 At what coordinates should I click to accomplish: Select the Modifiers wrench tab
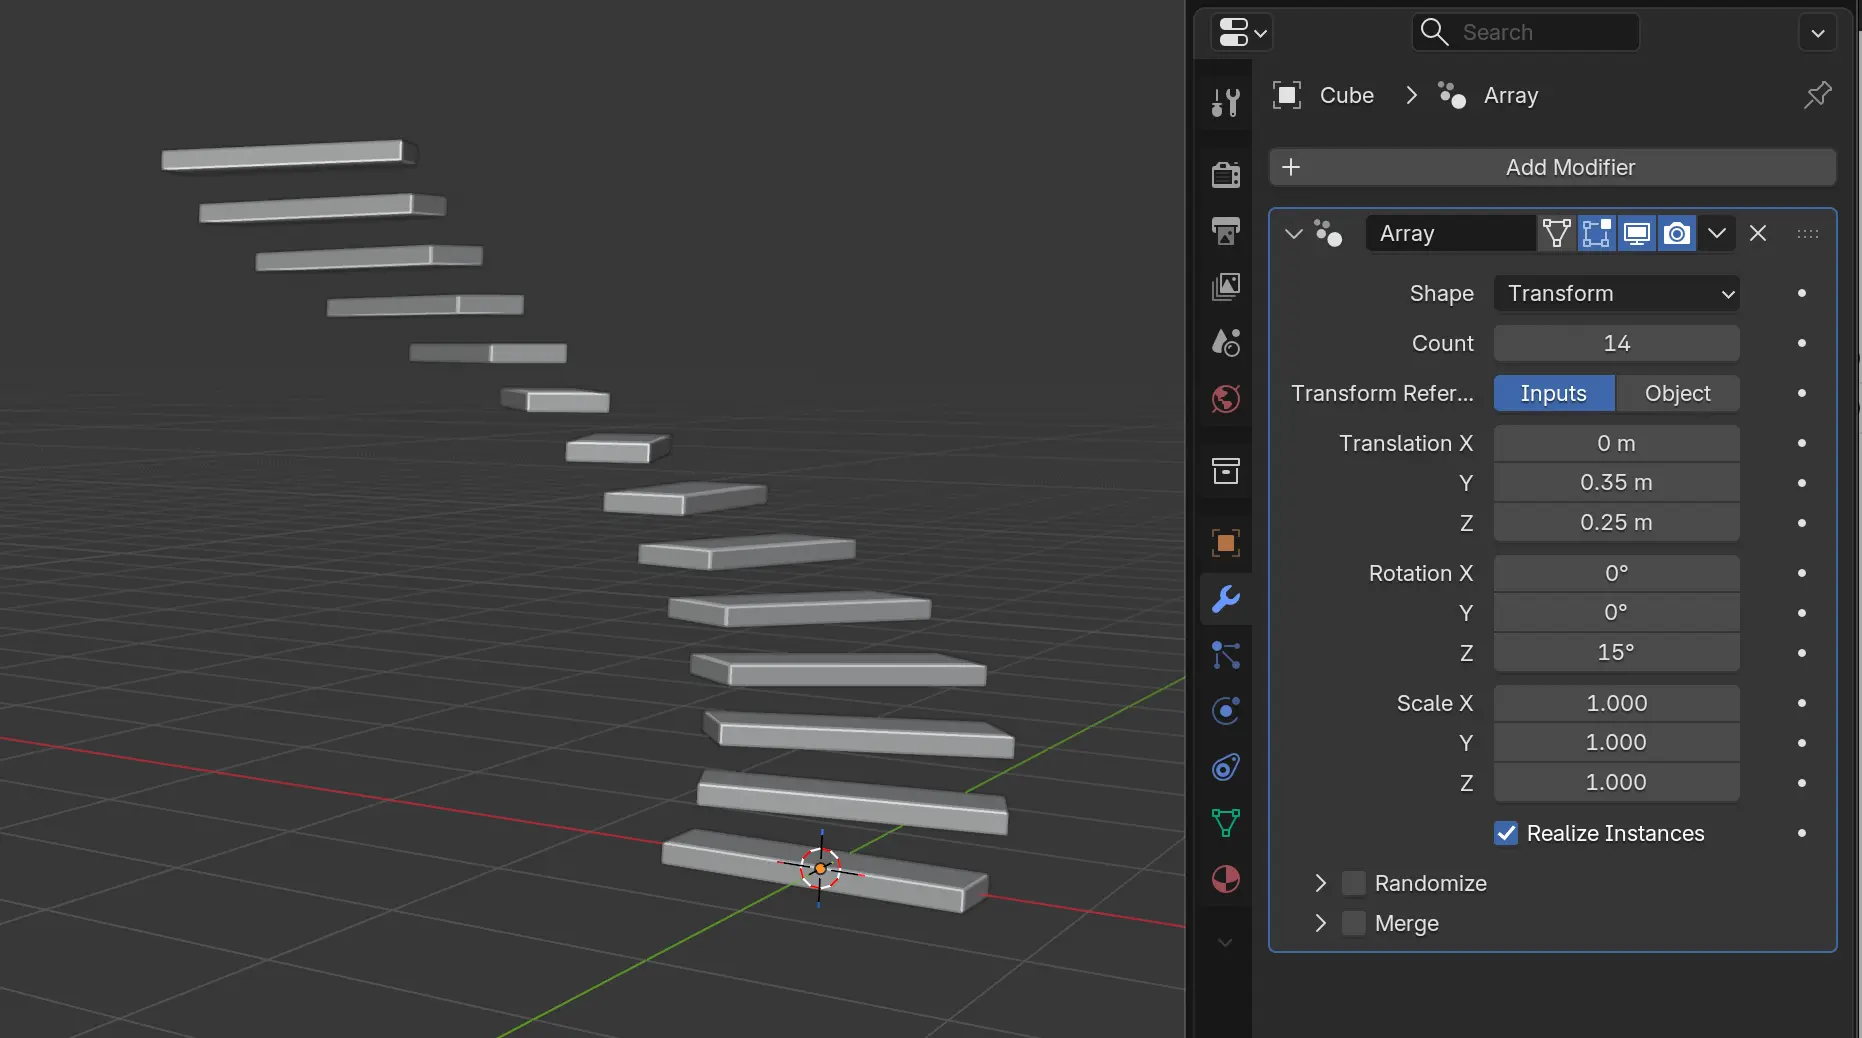click(x=1226, y=599)
